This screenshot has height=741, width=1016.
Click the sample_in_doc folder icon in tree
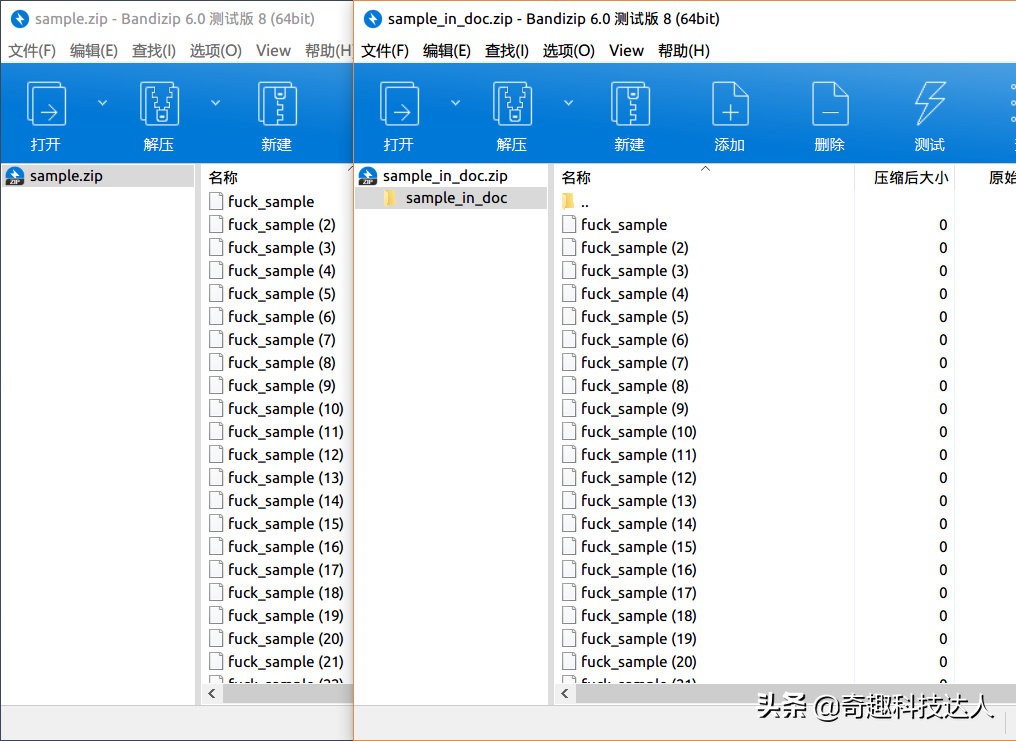pos(389,198)
